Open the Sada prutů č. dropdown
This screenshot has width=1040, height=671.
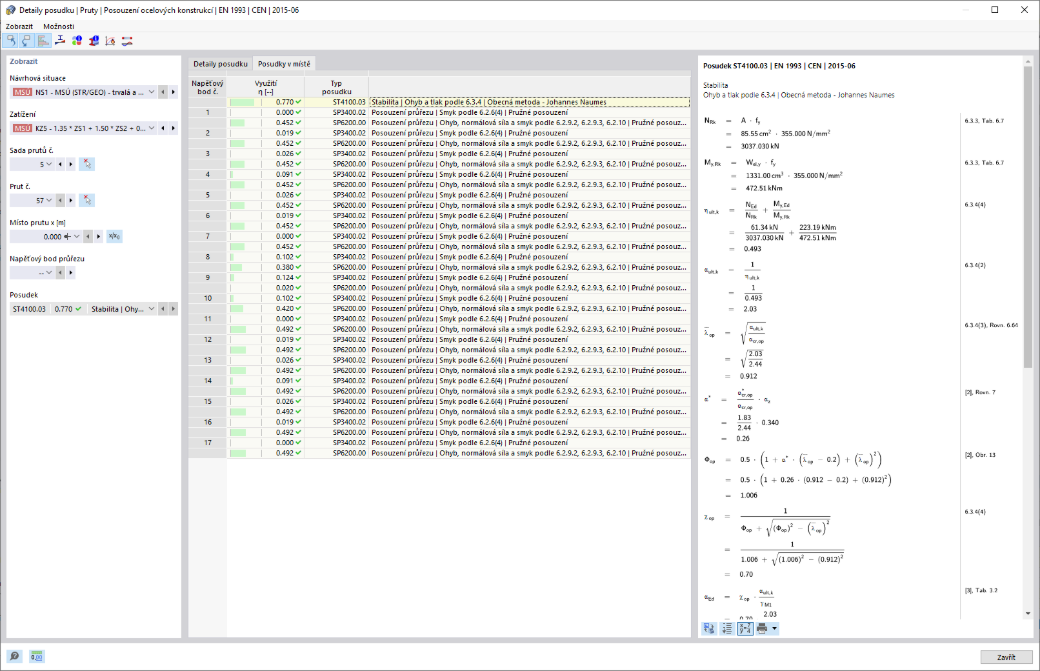click(49, 164)
